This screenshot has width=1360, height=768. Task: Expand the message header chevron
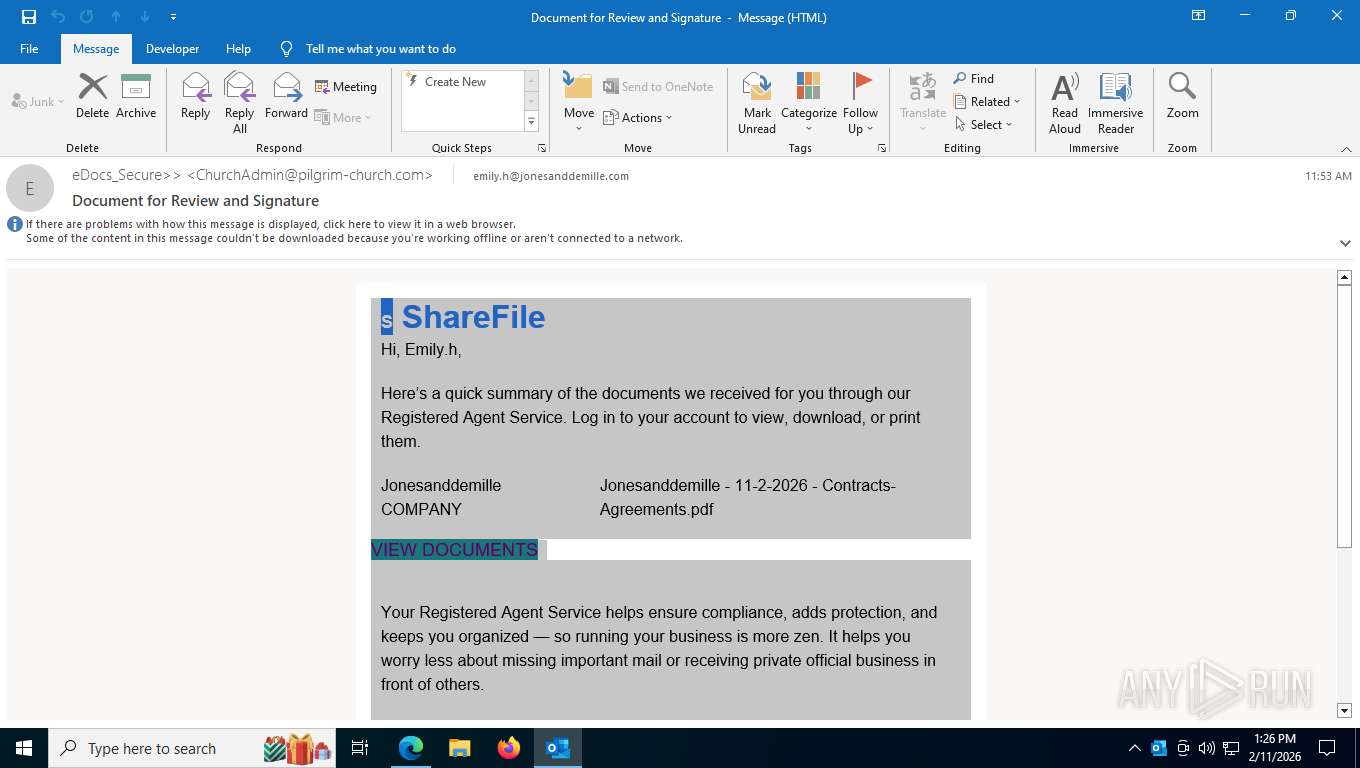[x=1345, y=243]
